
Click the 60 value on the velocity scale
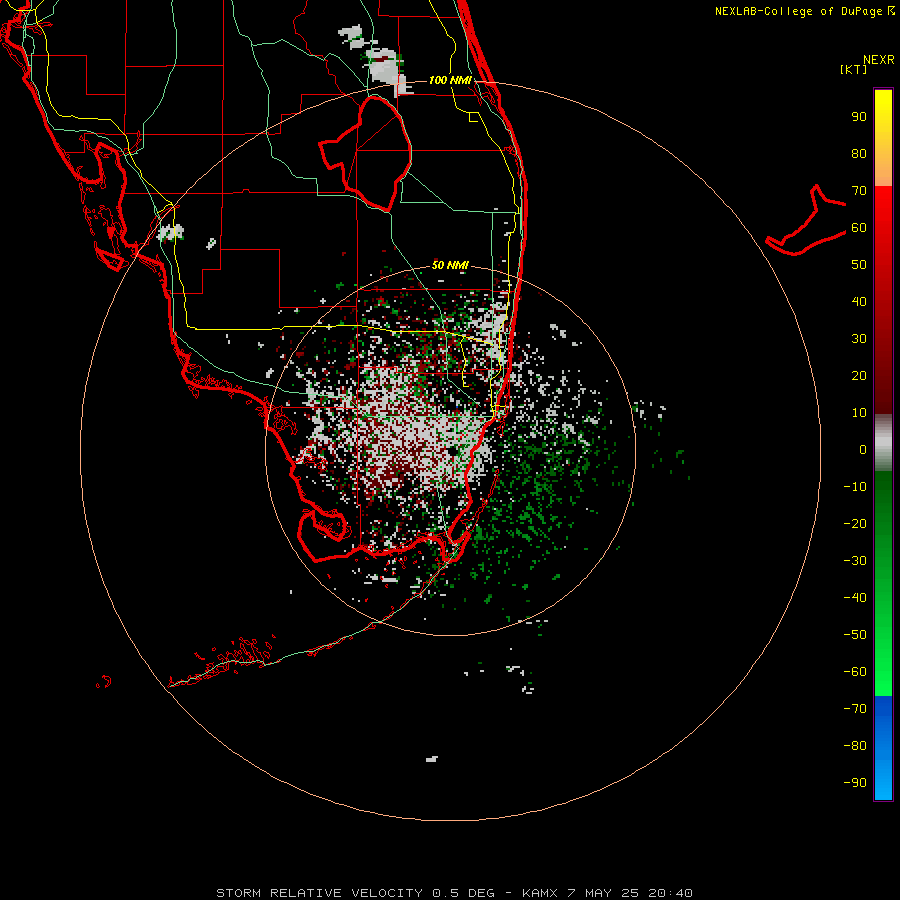click(x=859, y=228)
